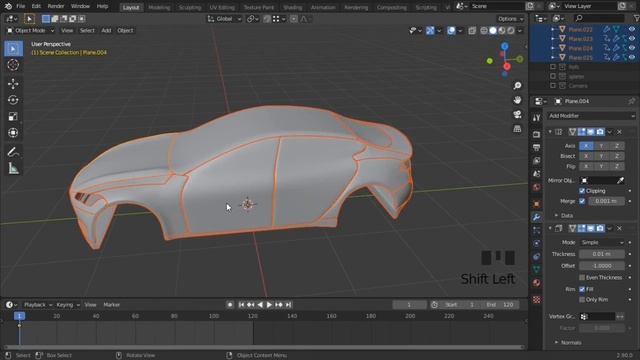
Task: Open the Solidify Mode dropdown
Action: [x=602, y=242]
